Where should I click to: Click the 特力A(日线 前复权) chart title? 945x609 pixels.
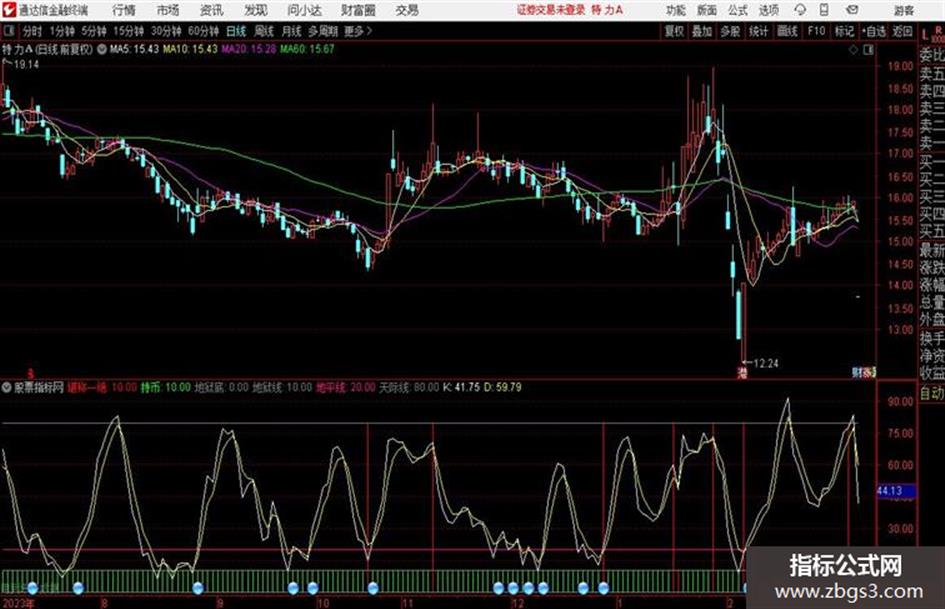click(x=48, y=49)
